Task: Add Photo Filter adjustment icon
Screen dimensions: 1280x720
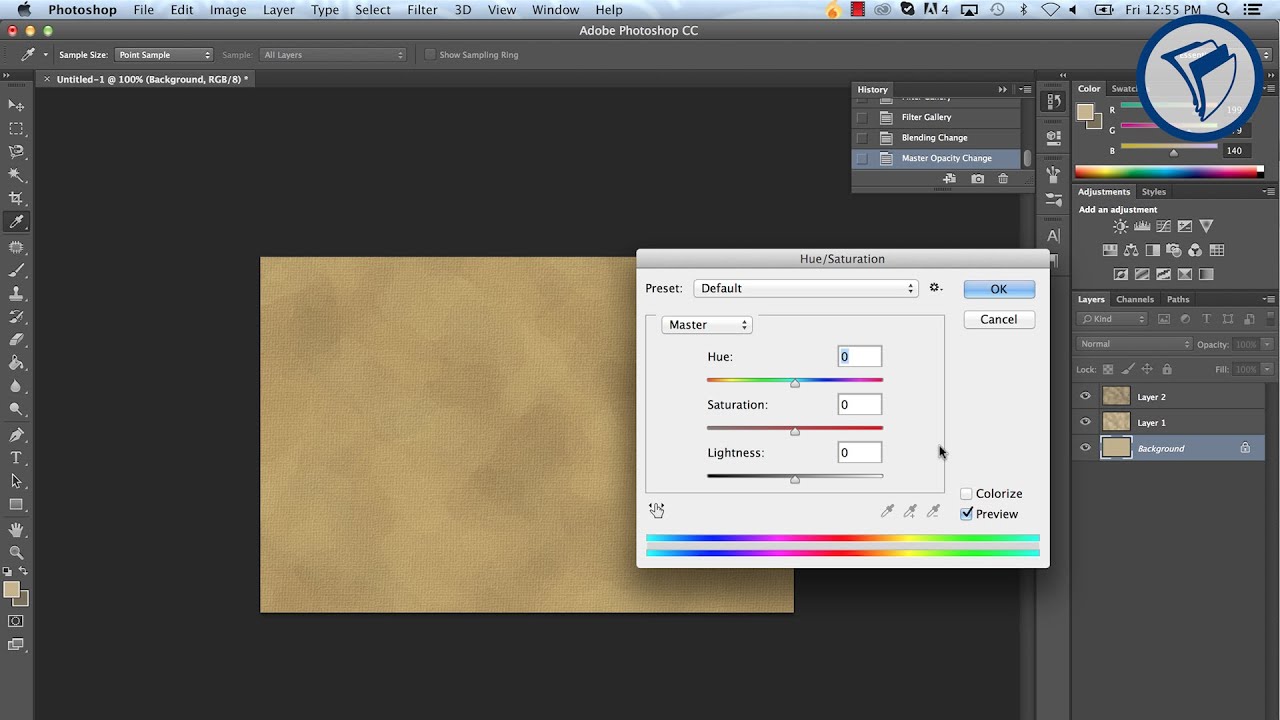Action: click(1174, 251)
